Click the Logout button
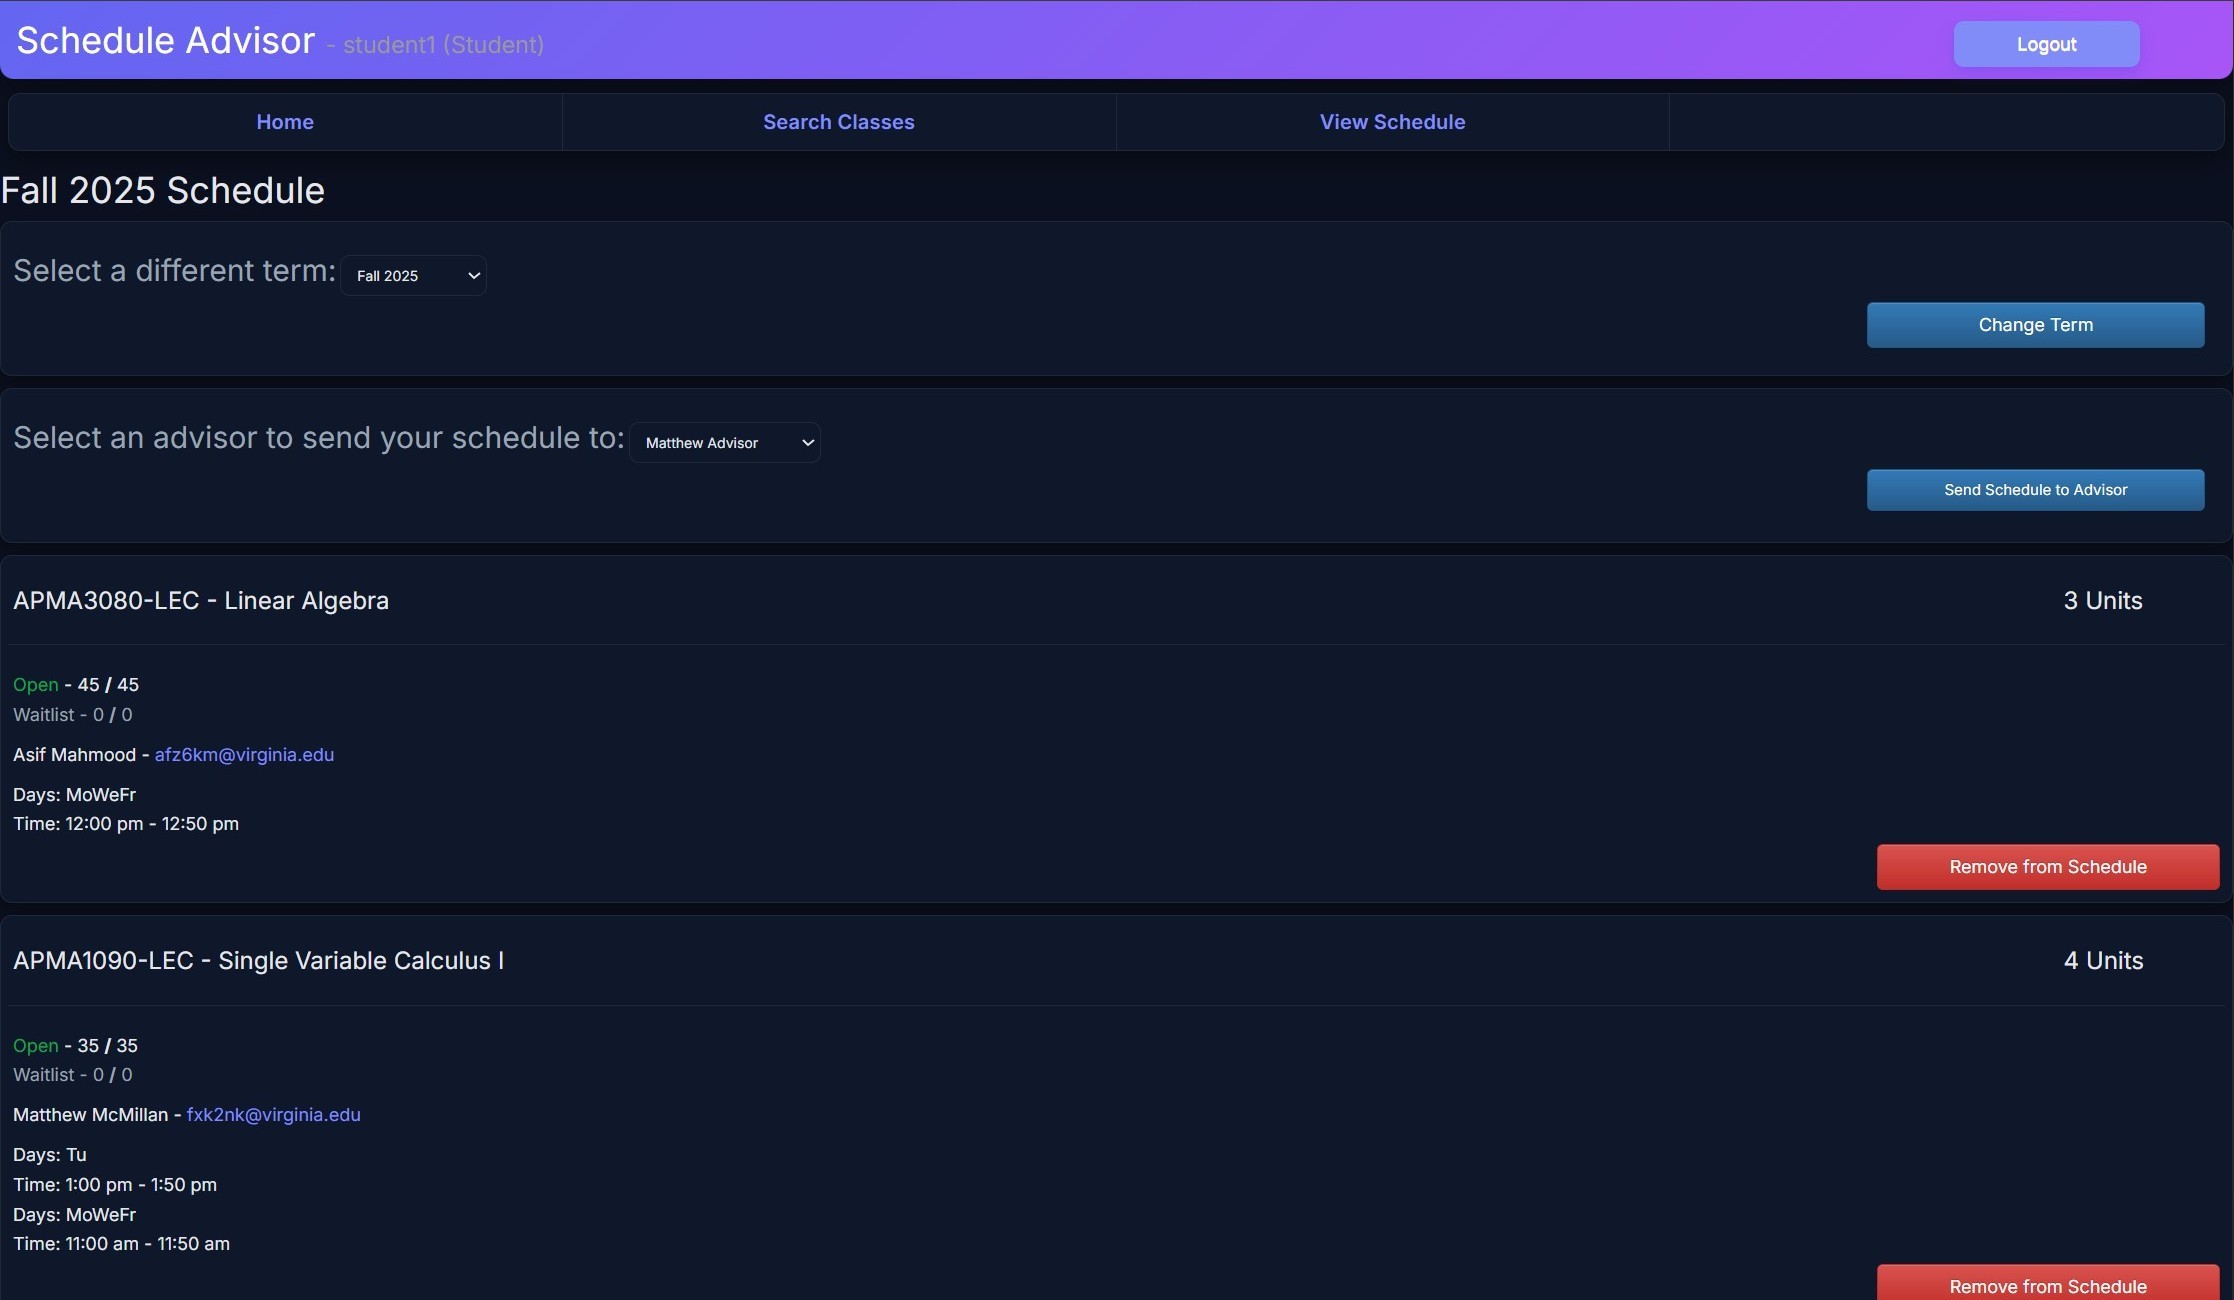This screenshot has width=2234, height=1300. pos(2045,45)
